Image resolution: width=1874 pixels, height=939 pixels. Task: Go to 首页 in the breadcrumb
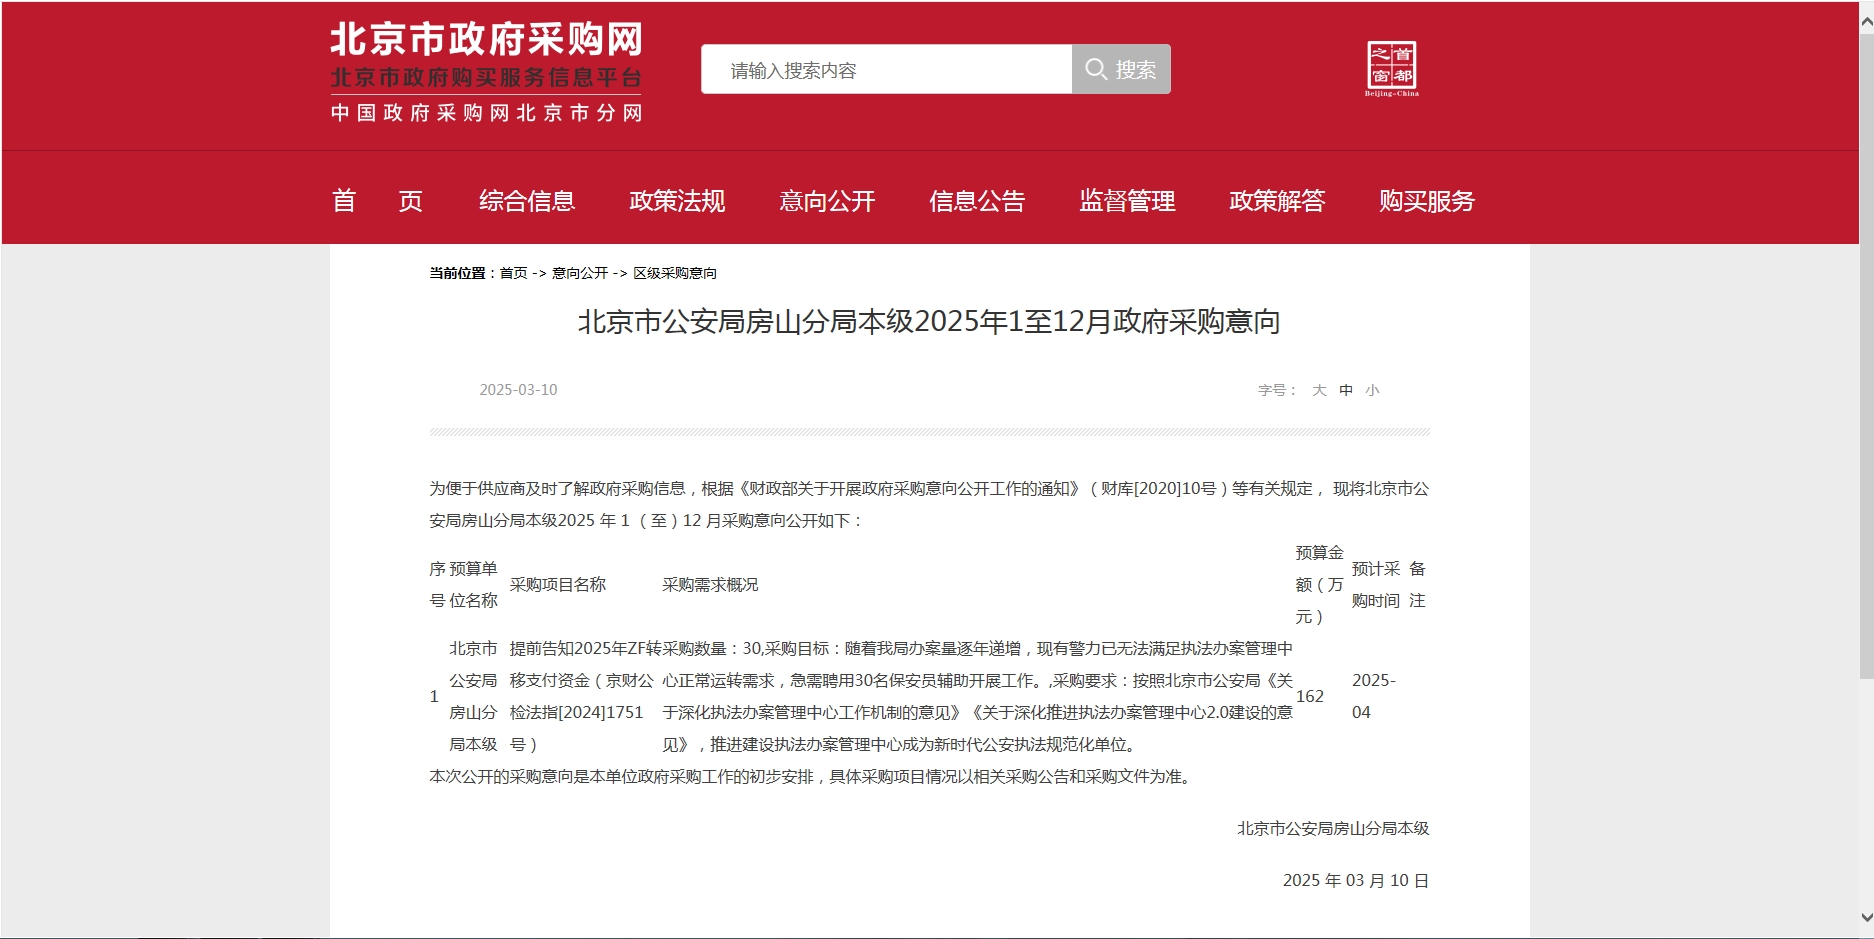[513, 273]
